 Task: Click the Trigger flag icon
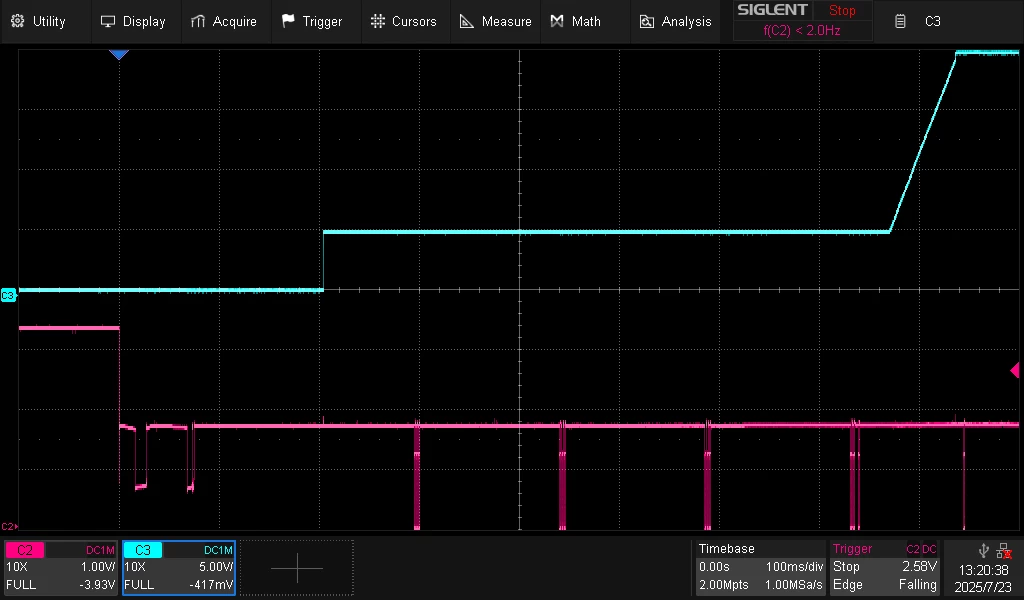[288, 21]
